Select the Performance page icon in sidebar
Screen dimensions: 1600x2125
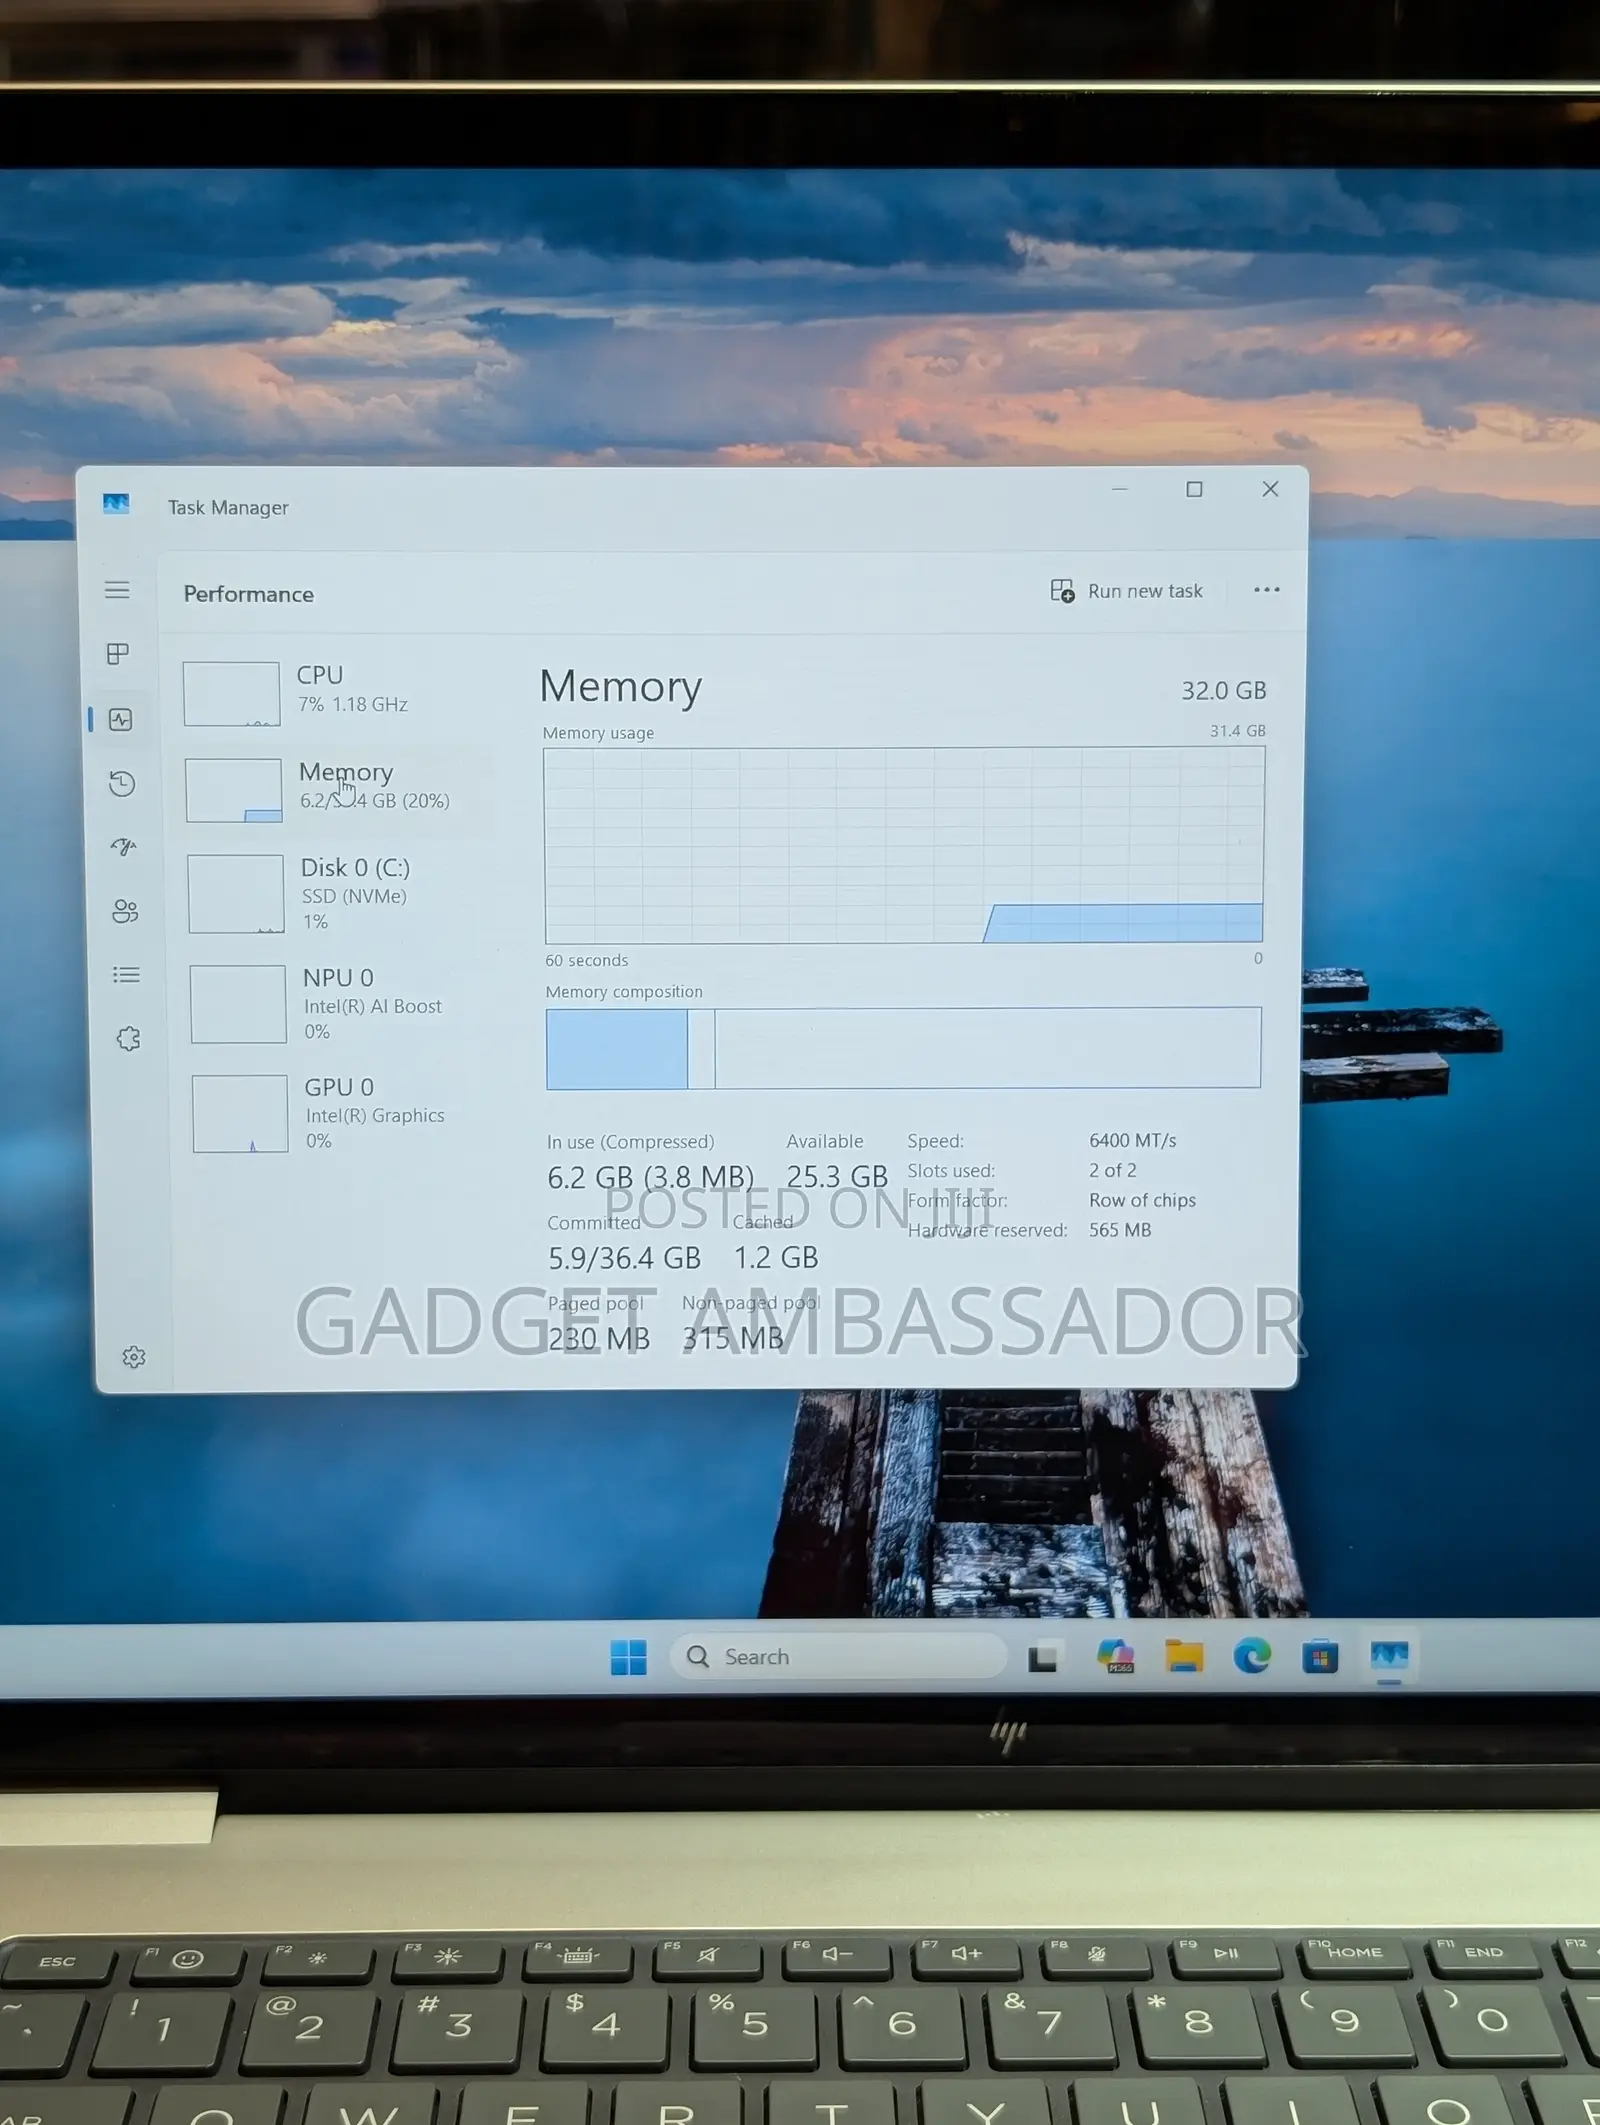(121, 719)
